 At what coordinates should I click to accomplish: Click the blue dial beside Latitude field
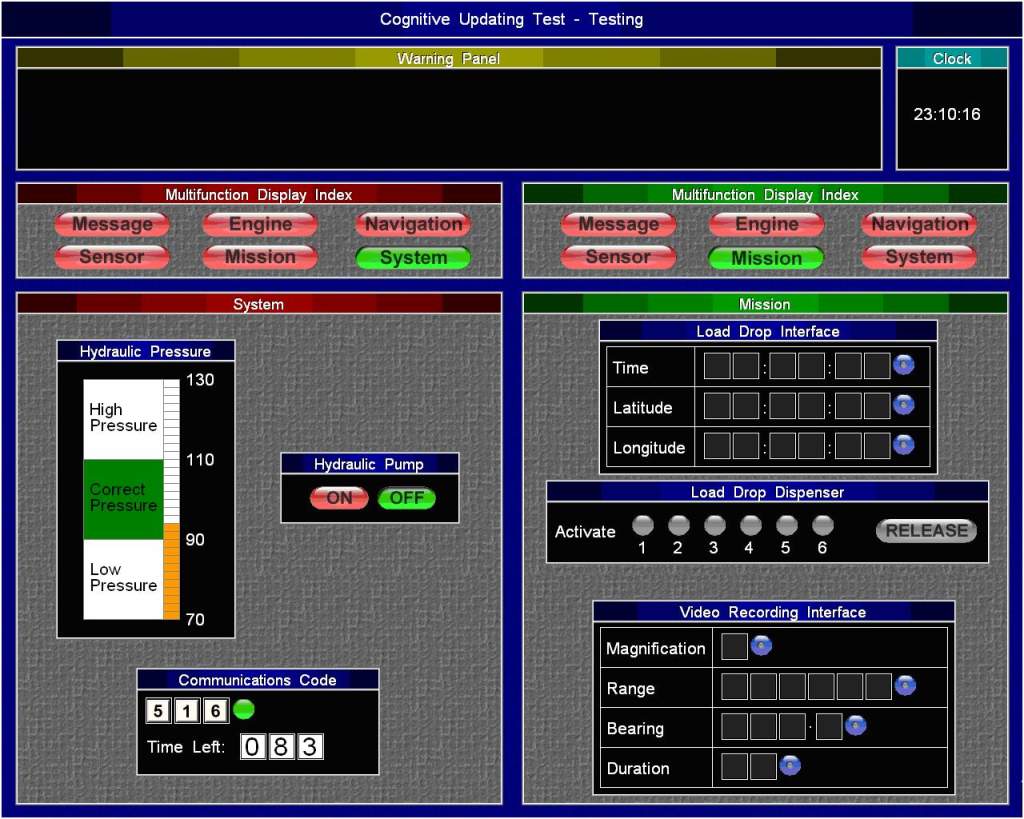(x=903, y=405)
